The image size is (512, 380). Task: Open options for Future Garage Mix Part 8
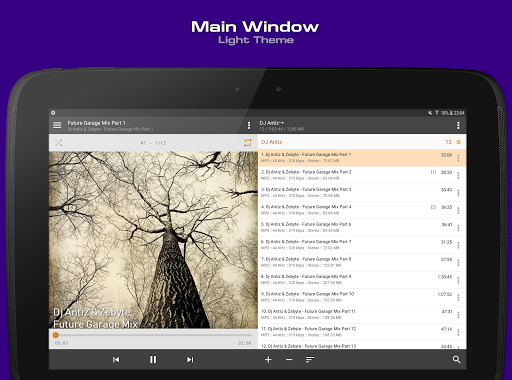[458, 263]
